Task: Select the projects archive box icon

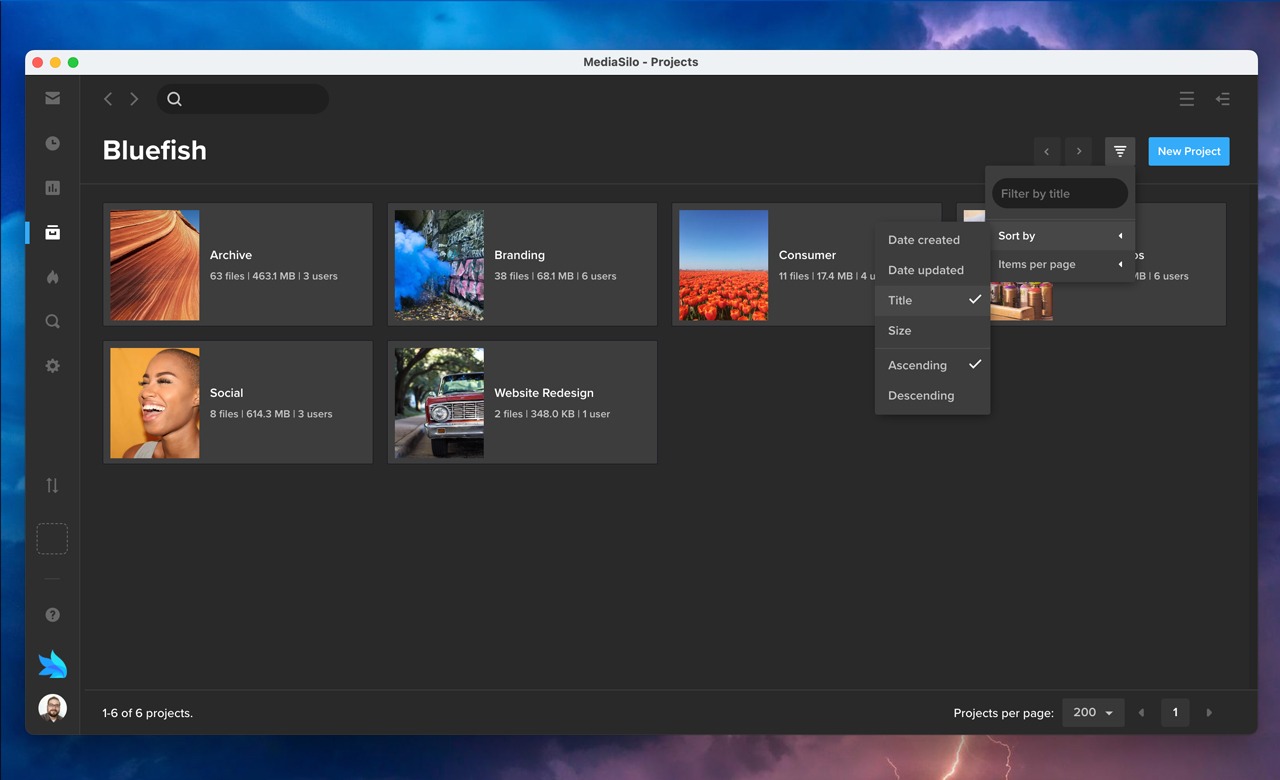Action: tap(52, 232)
